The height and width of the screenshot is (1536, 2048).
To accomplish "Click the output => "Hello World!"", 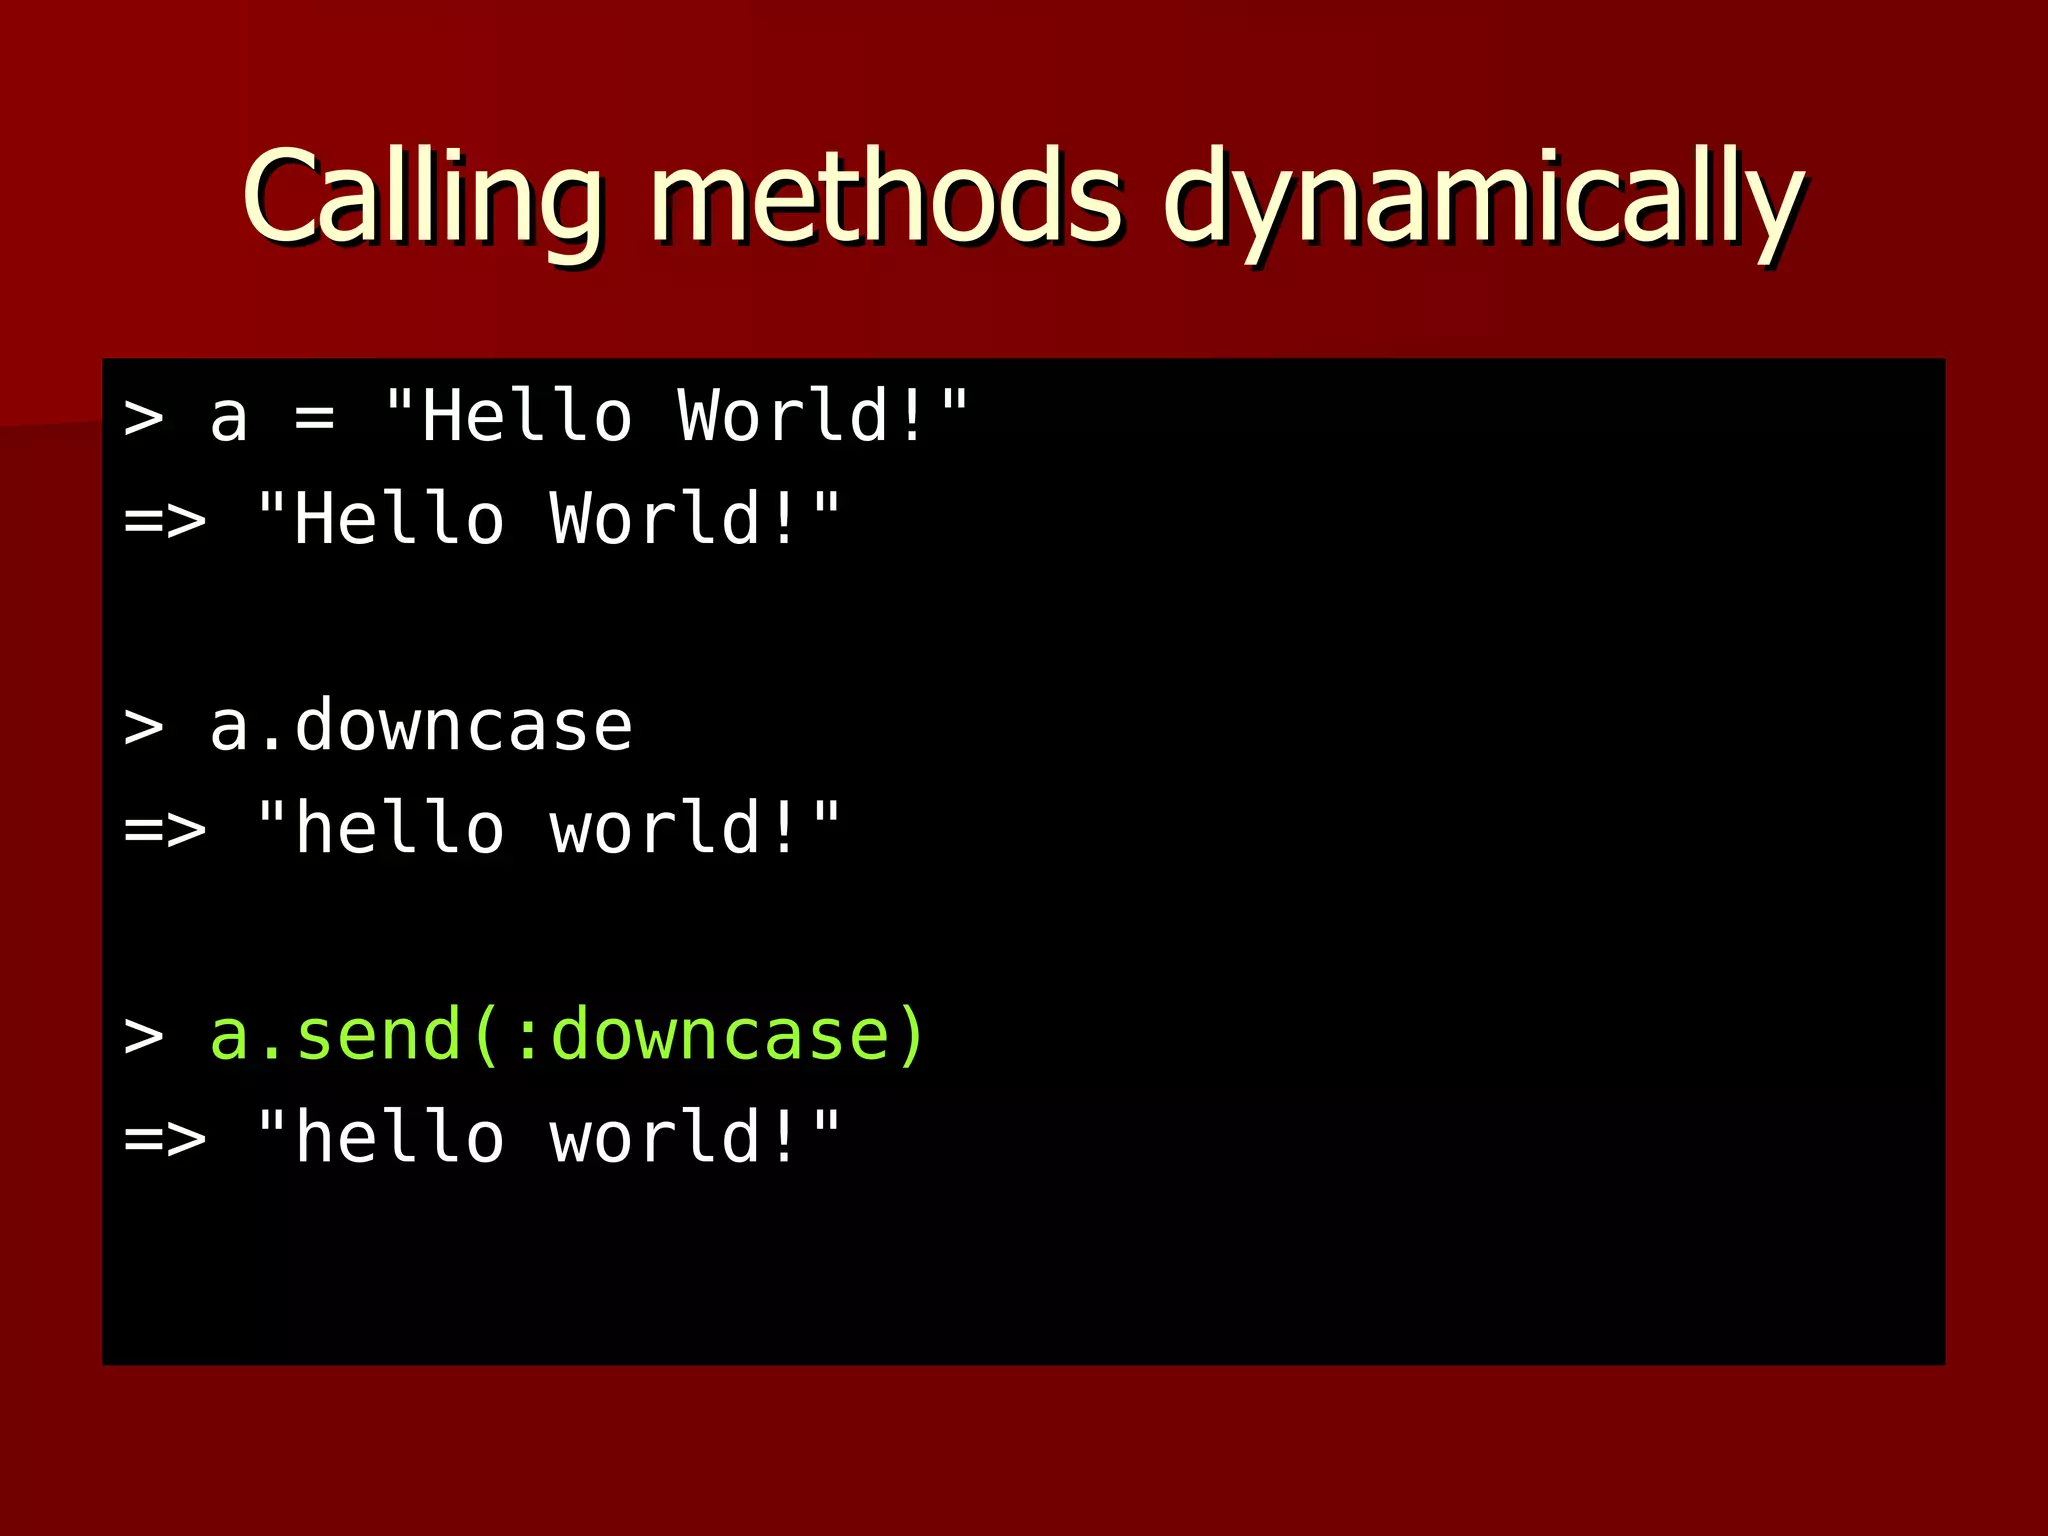I will coord(482,520).
